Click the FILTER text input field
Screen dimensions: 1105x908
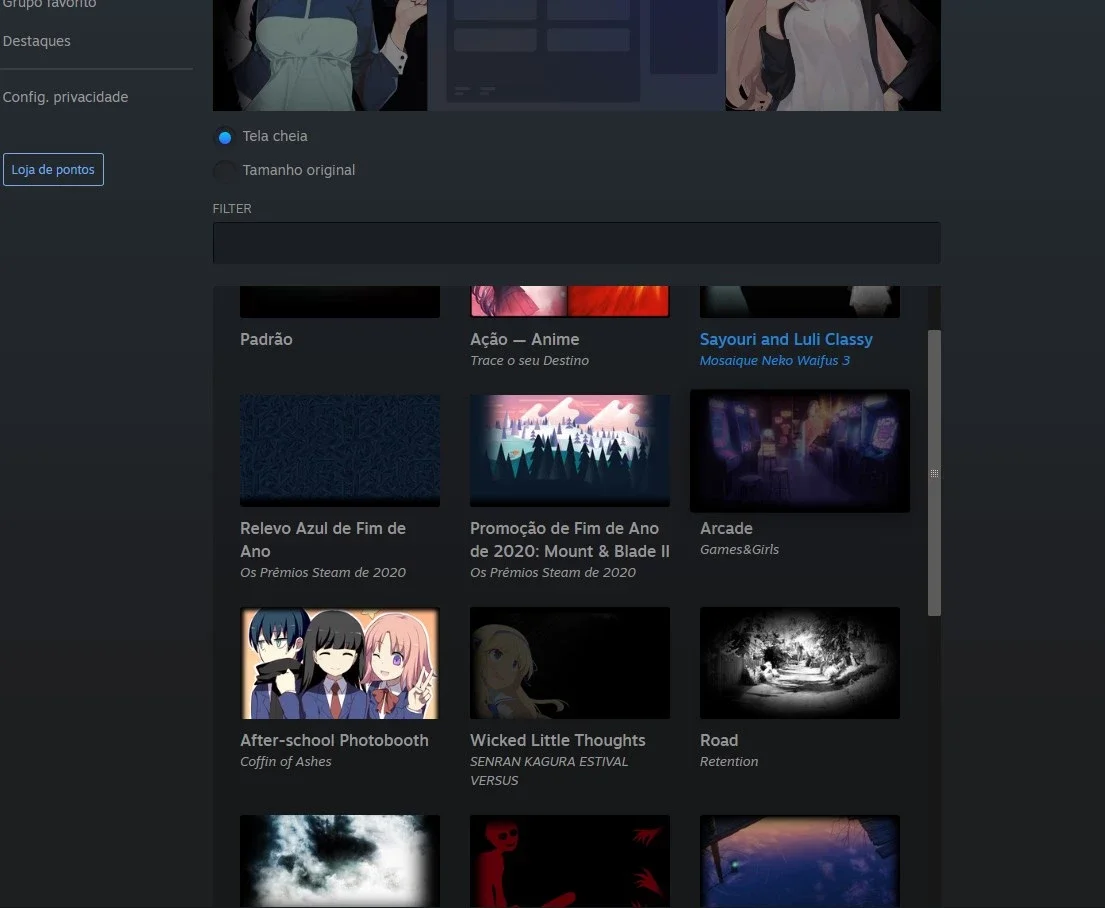coord(576,243)
